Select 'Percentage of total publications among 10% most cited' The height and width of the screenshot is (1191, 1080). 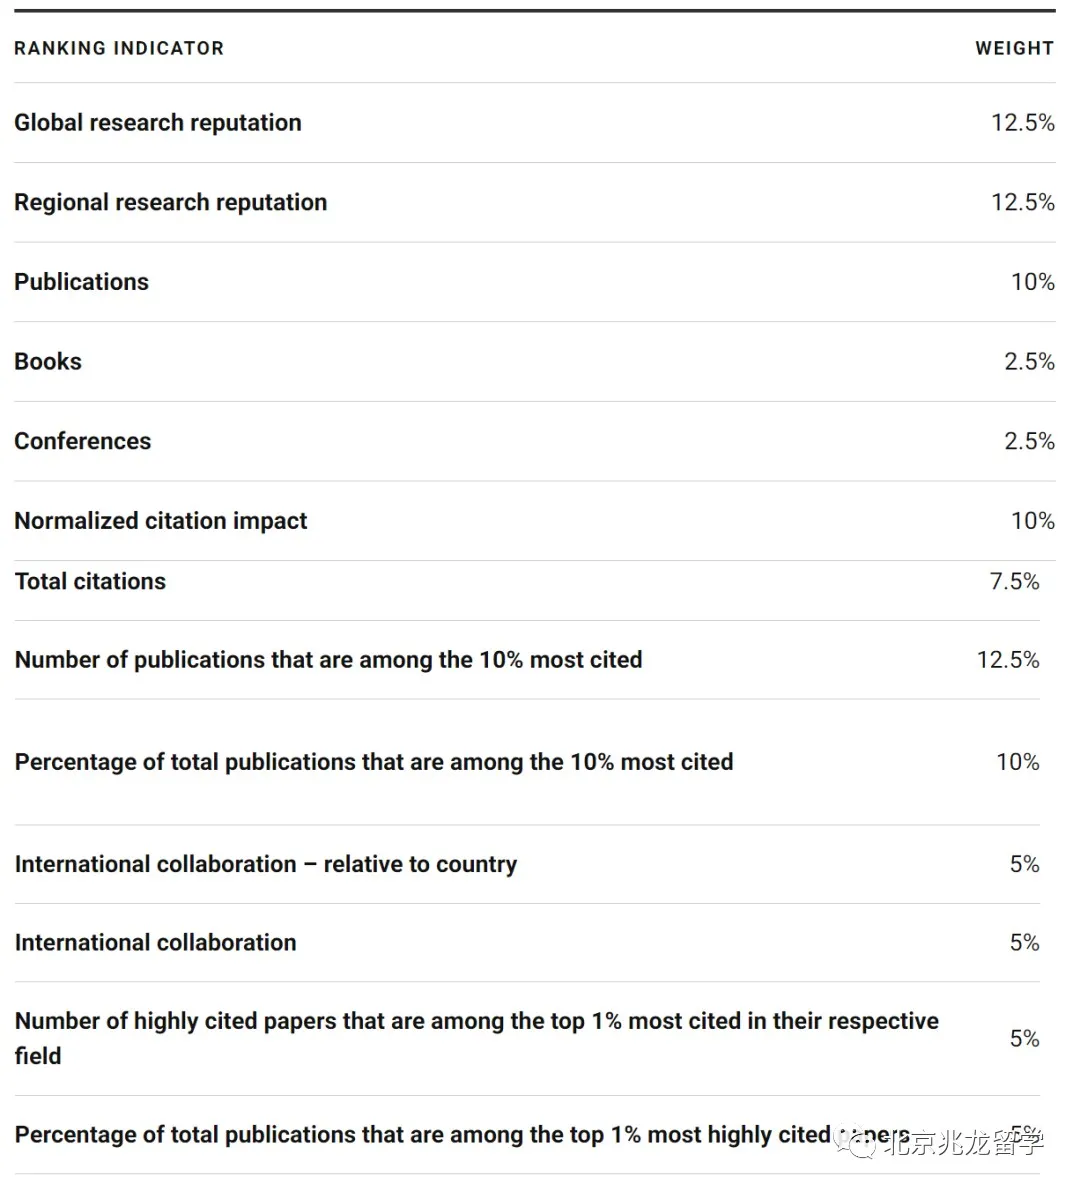coord(374,762)
